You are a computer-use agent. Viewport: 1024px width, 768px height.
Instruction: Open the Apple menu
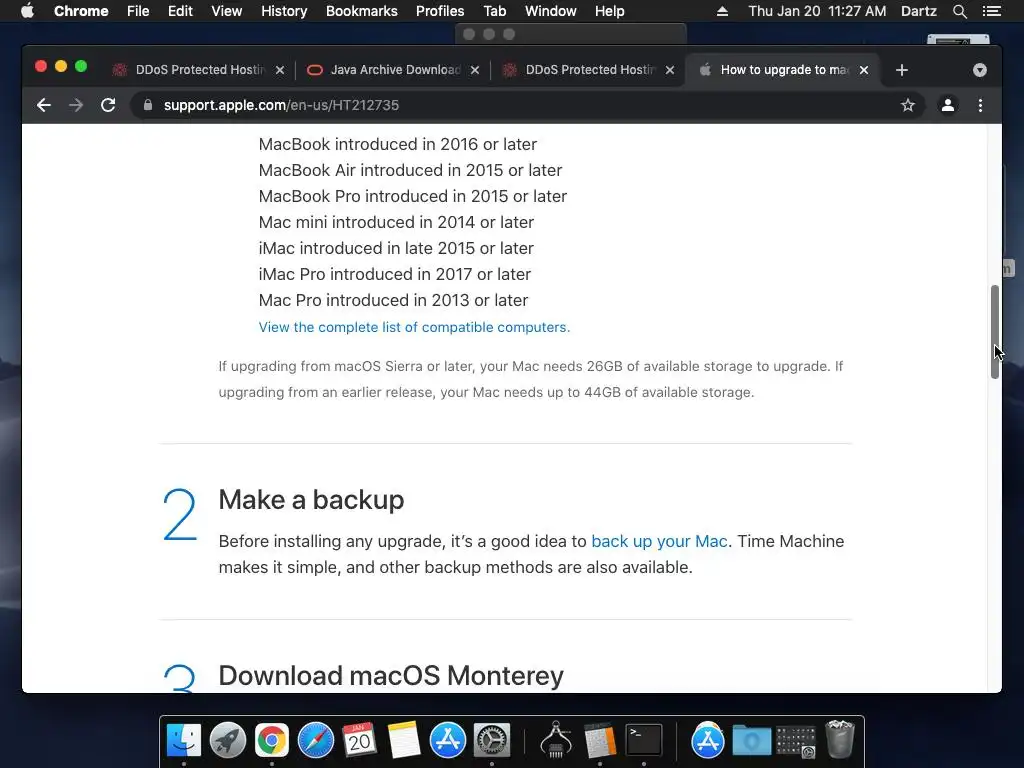[27, 11]
